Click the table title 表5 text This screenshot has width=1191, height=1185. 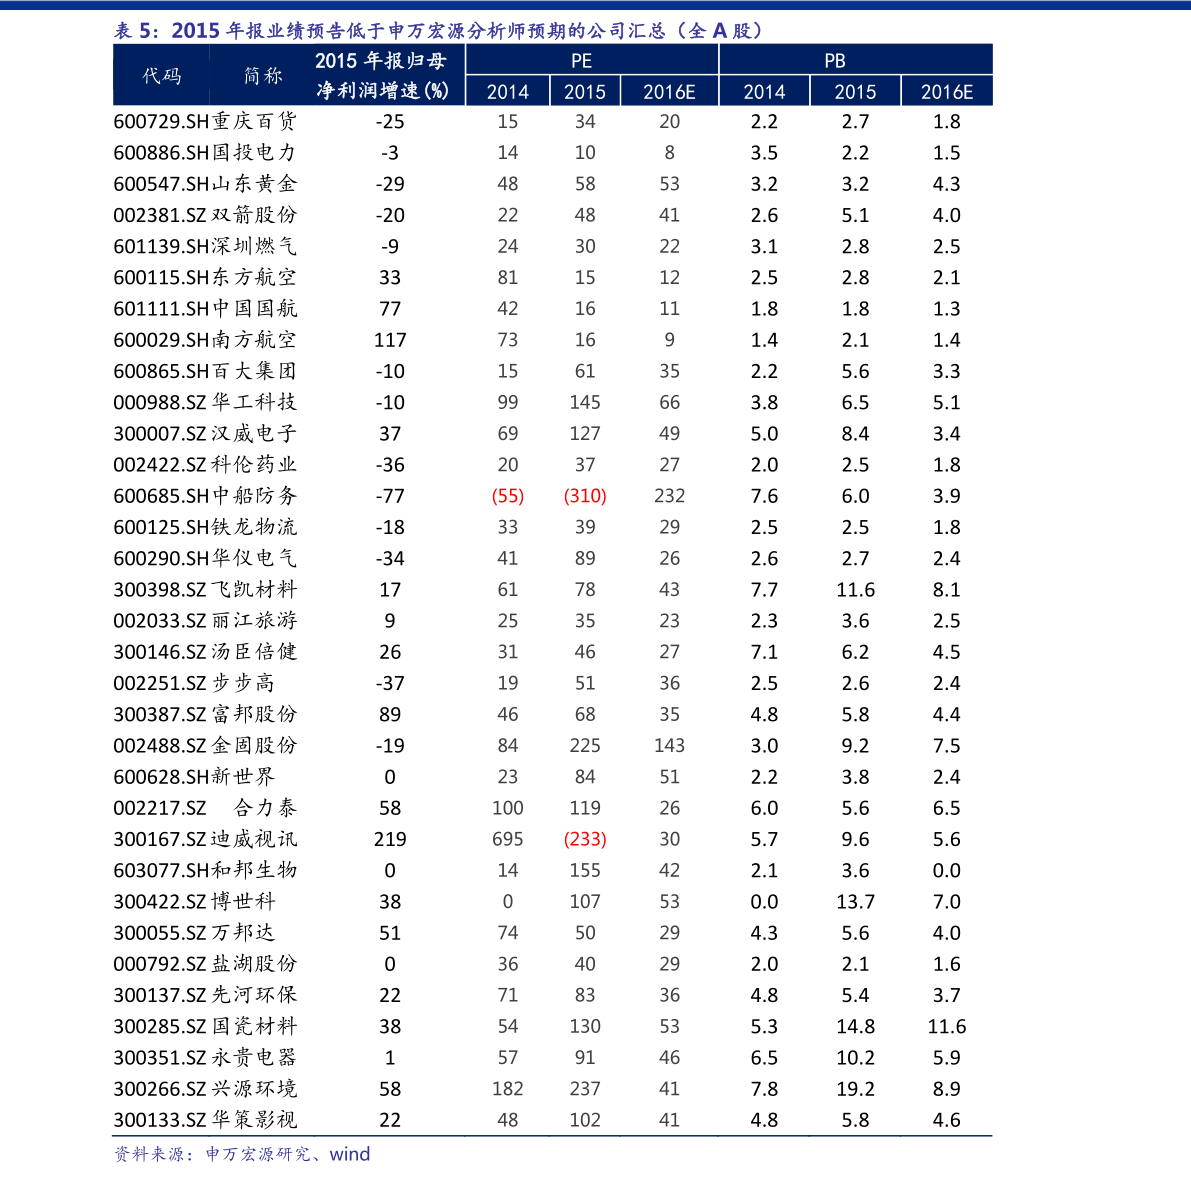440,31
